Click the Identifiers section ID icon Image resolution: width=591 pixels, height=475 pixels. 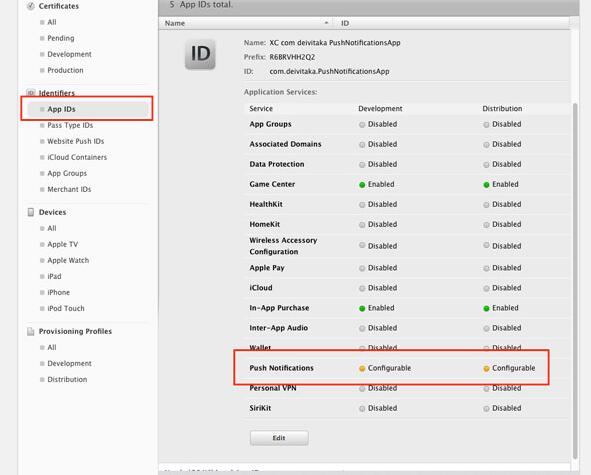[31, 93]
